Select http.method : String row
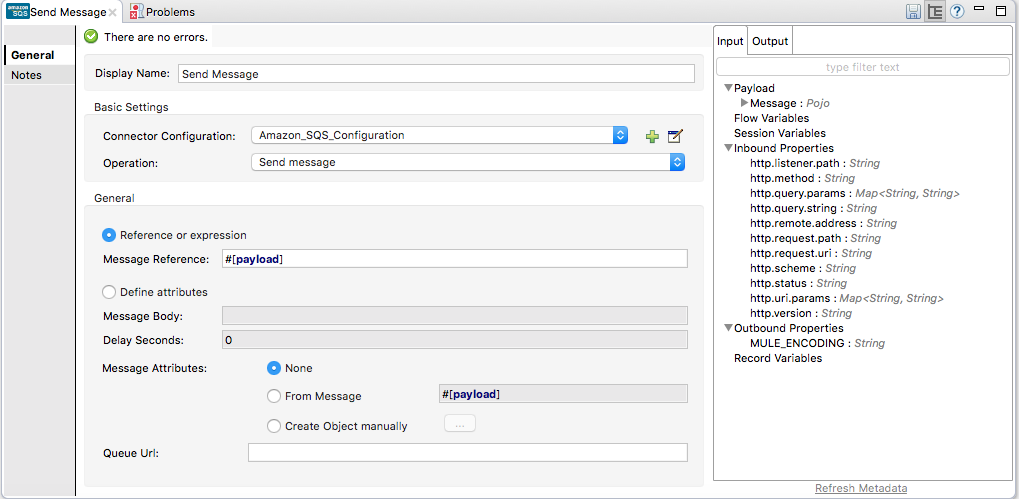Viewport: 1019px width, 499px height. coord(803,178)
